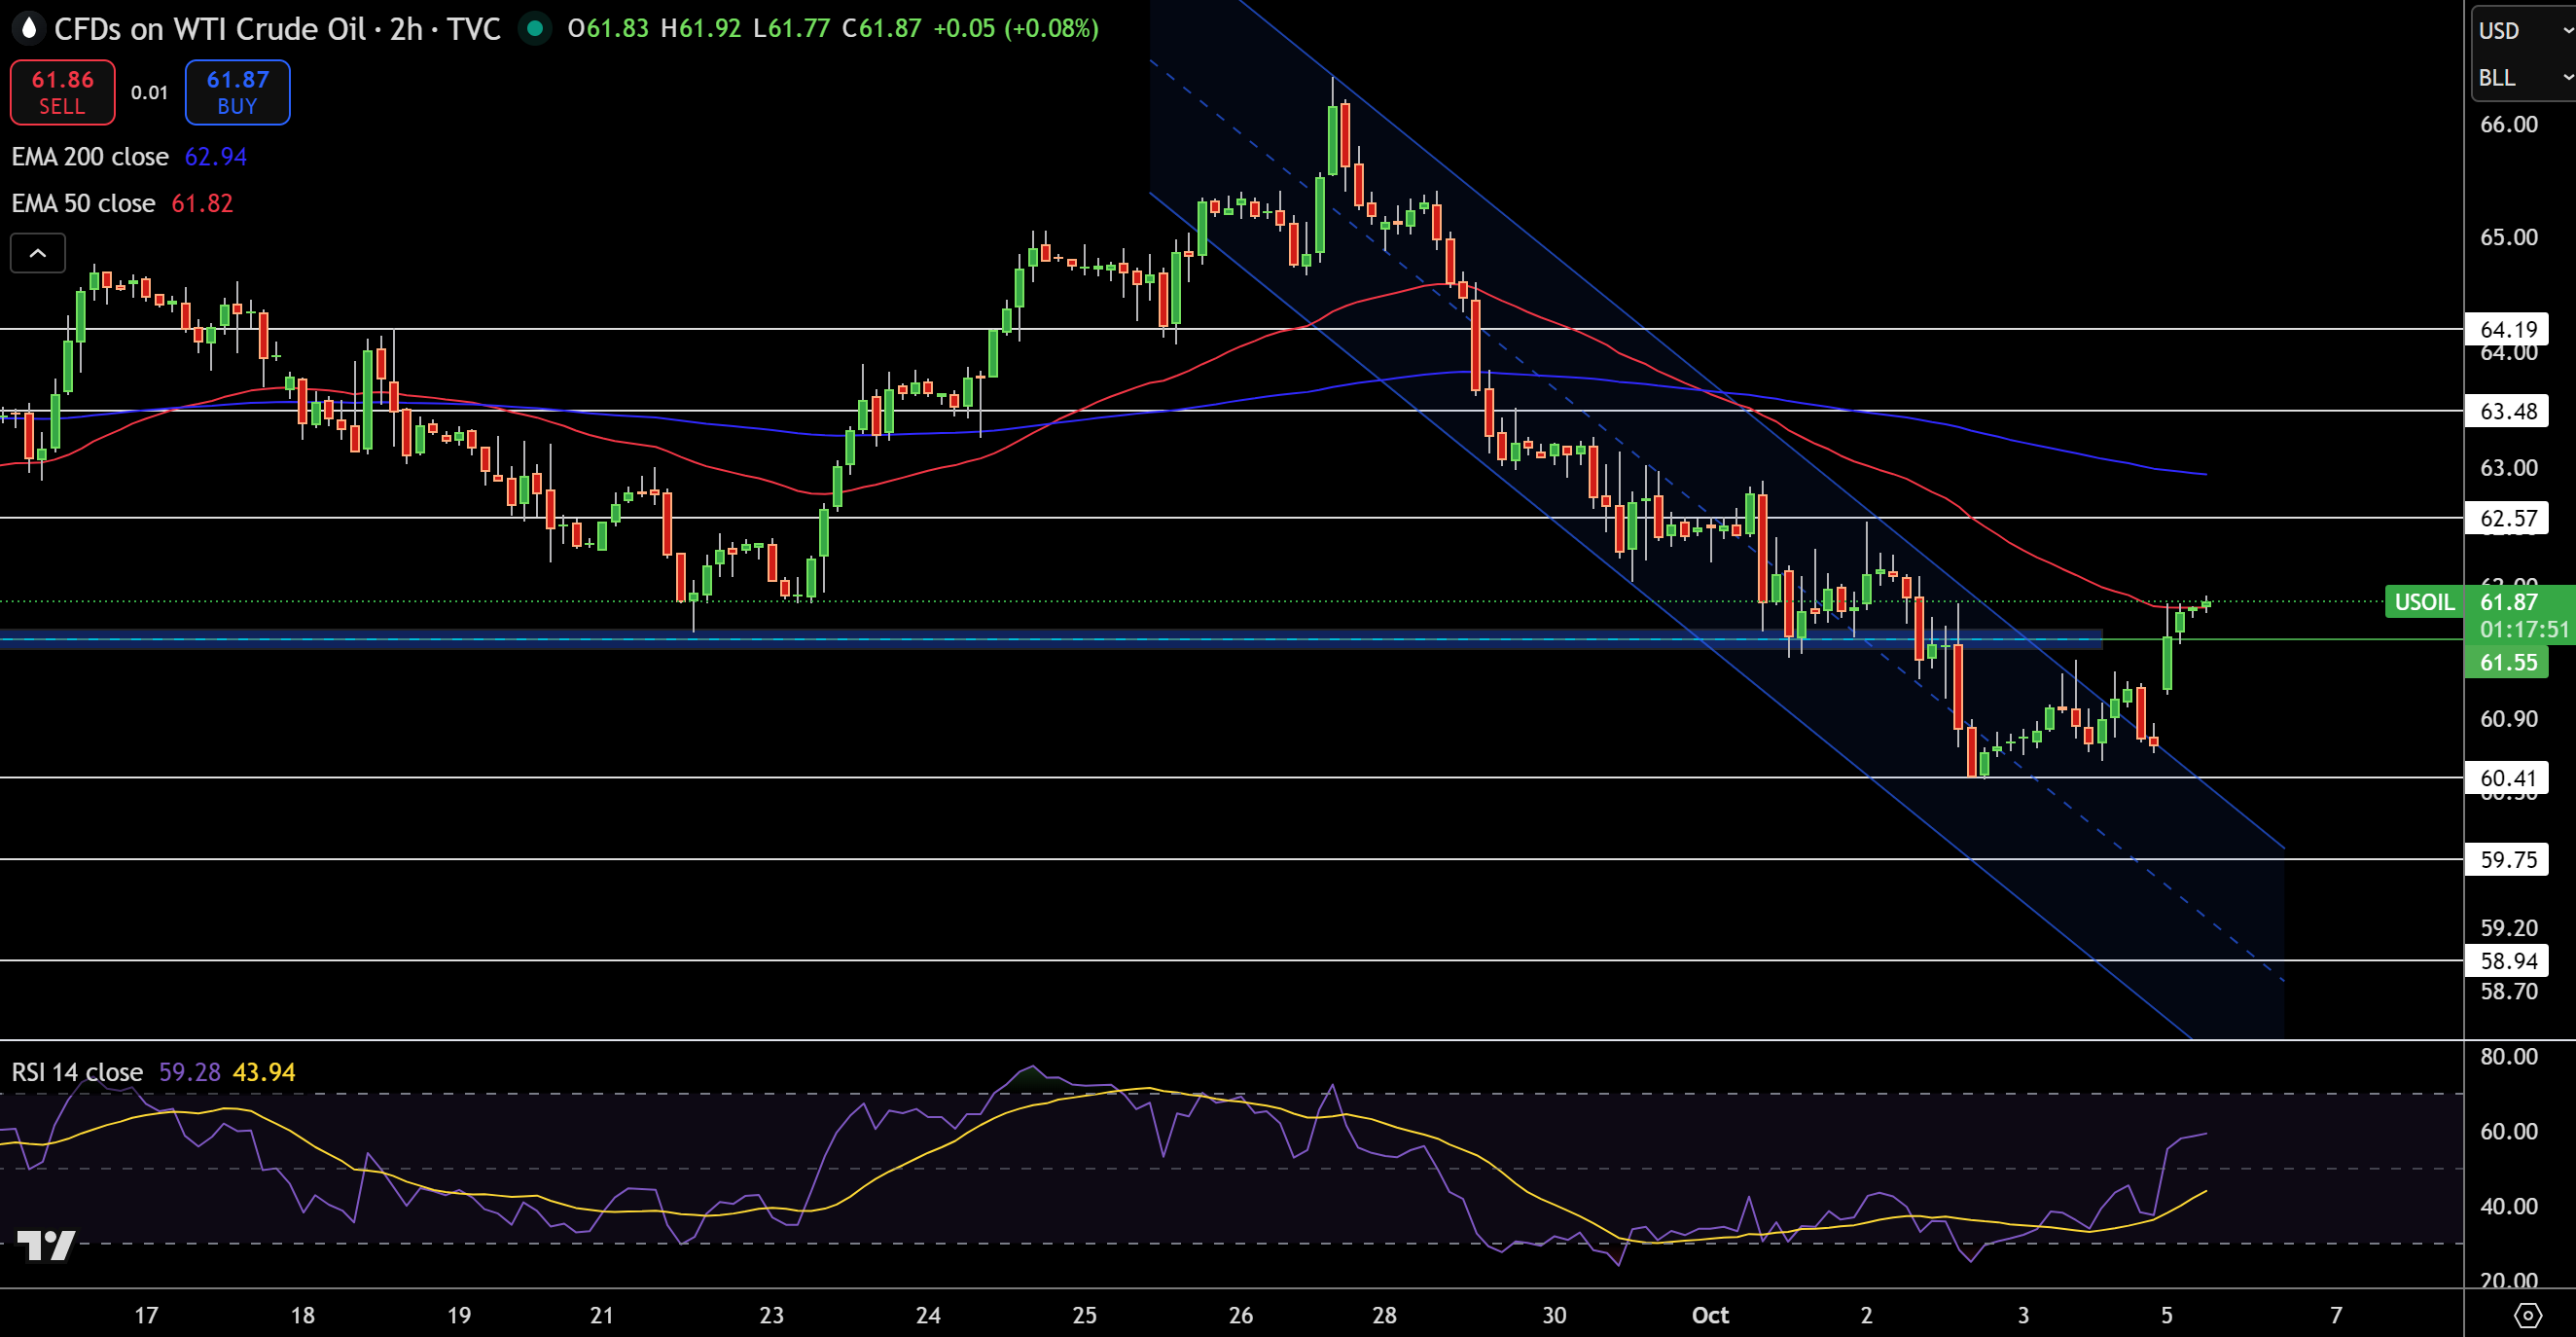Click the red 61.86 SELL button
Image resolution: width=2576 pixels, height=1337 pixels.
[62, 92]
